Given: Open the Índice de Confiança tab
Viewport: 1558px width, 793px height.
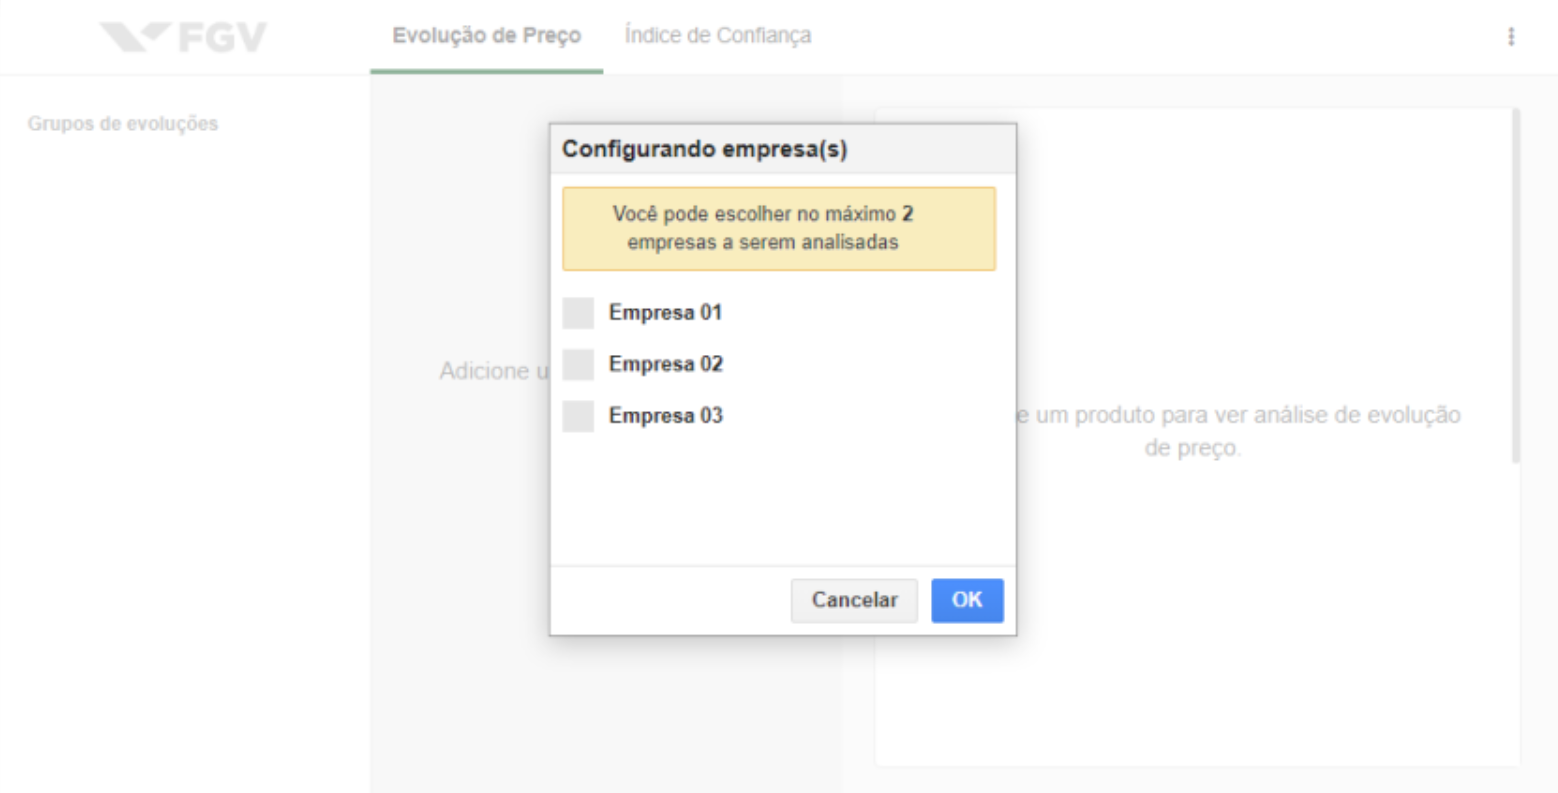Looking at the screenshot, I should 718,36.
